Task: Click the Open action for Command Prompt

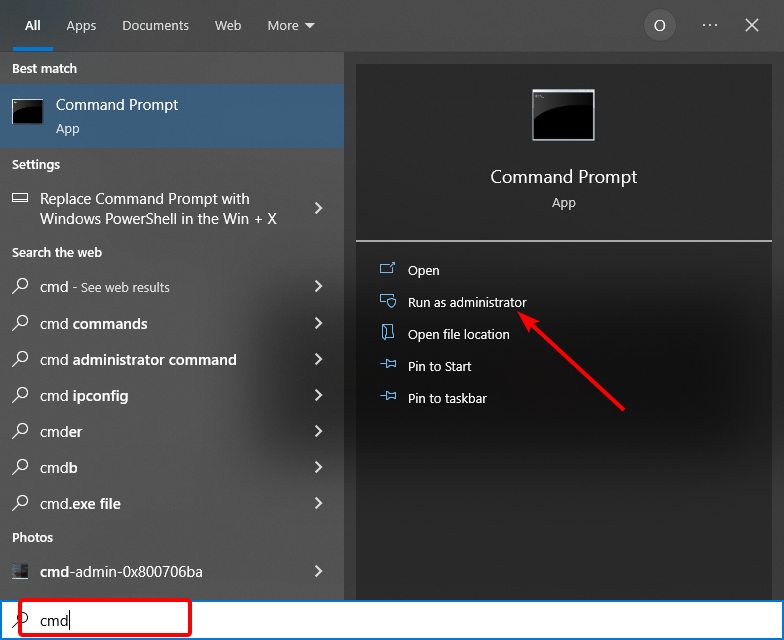Action: [x=423, y=270]
